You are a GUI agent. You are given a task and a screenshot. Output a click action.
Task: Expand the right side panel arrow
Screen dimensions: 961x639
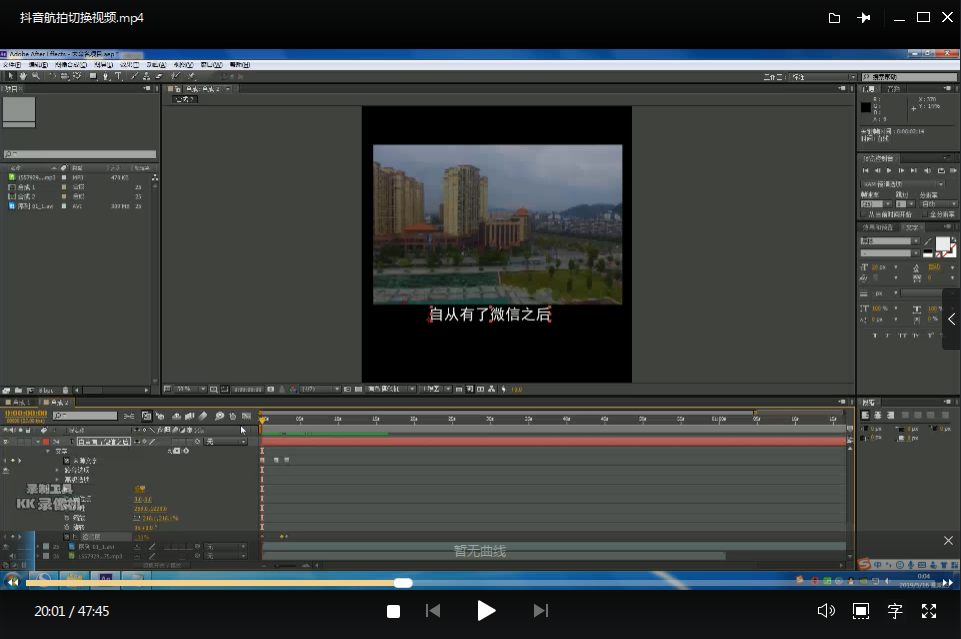951,319
